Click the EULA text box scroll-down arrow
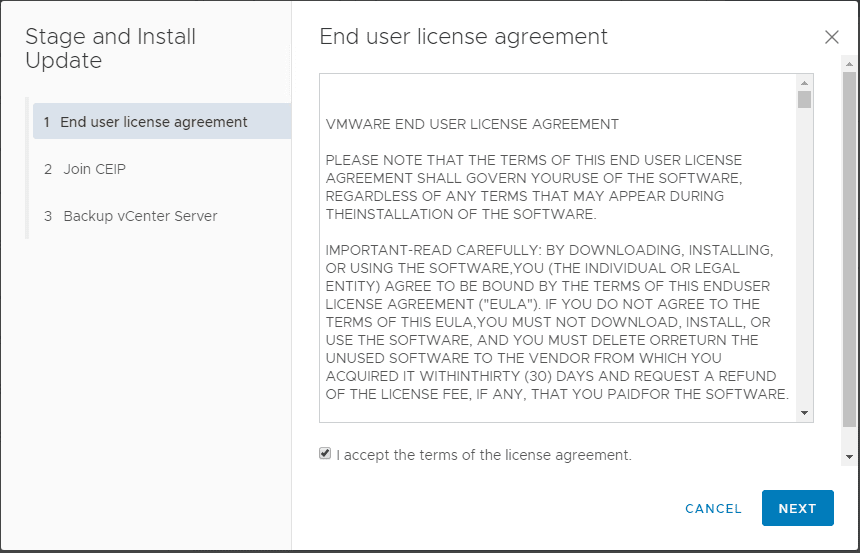Viewport: 860px width, 553px height. (x=804, y=413)
